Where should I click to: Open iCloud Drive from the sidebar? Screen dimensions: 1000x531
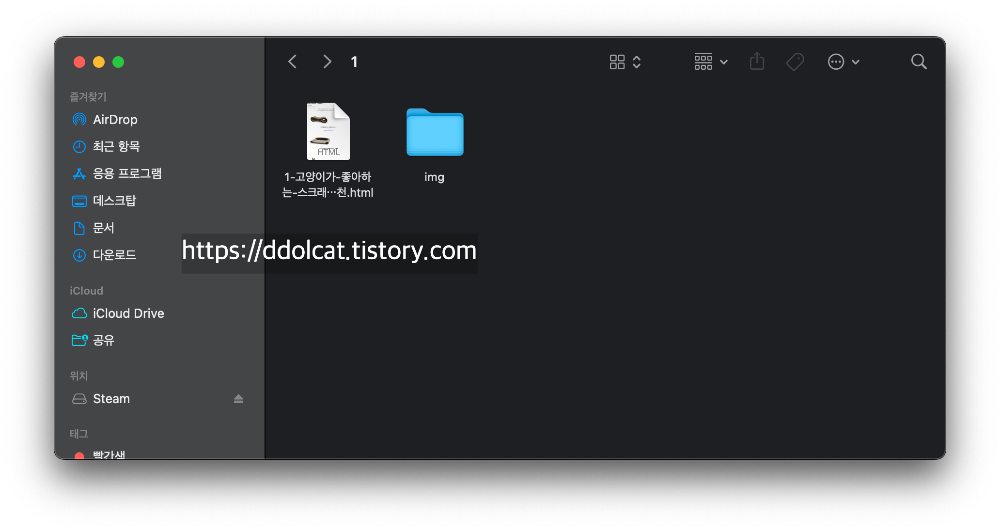click(x=128, y=314)
